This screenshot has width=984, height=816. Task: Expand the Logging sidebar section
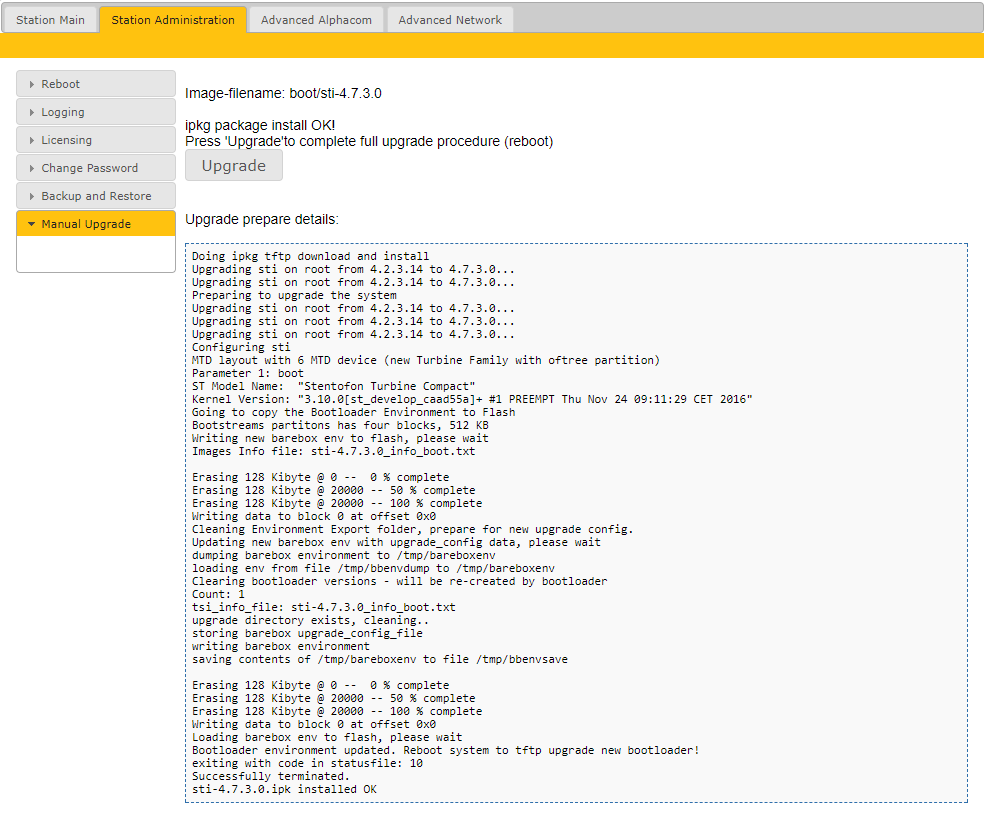96,112
